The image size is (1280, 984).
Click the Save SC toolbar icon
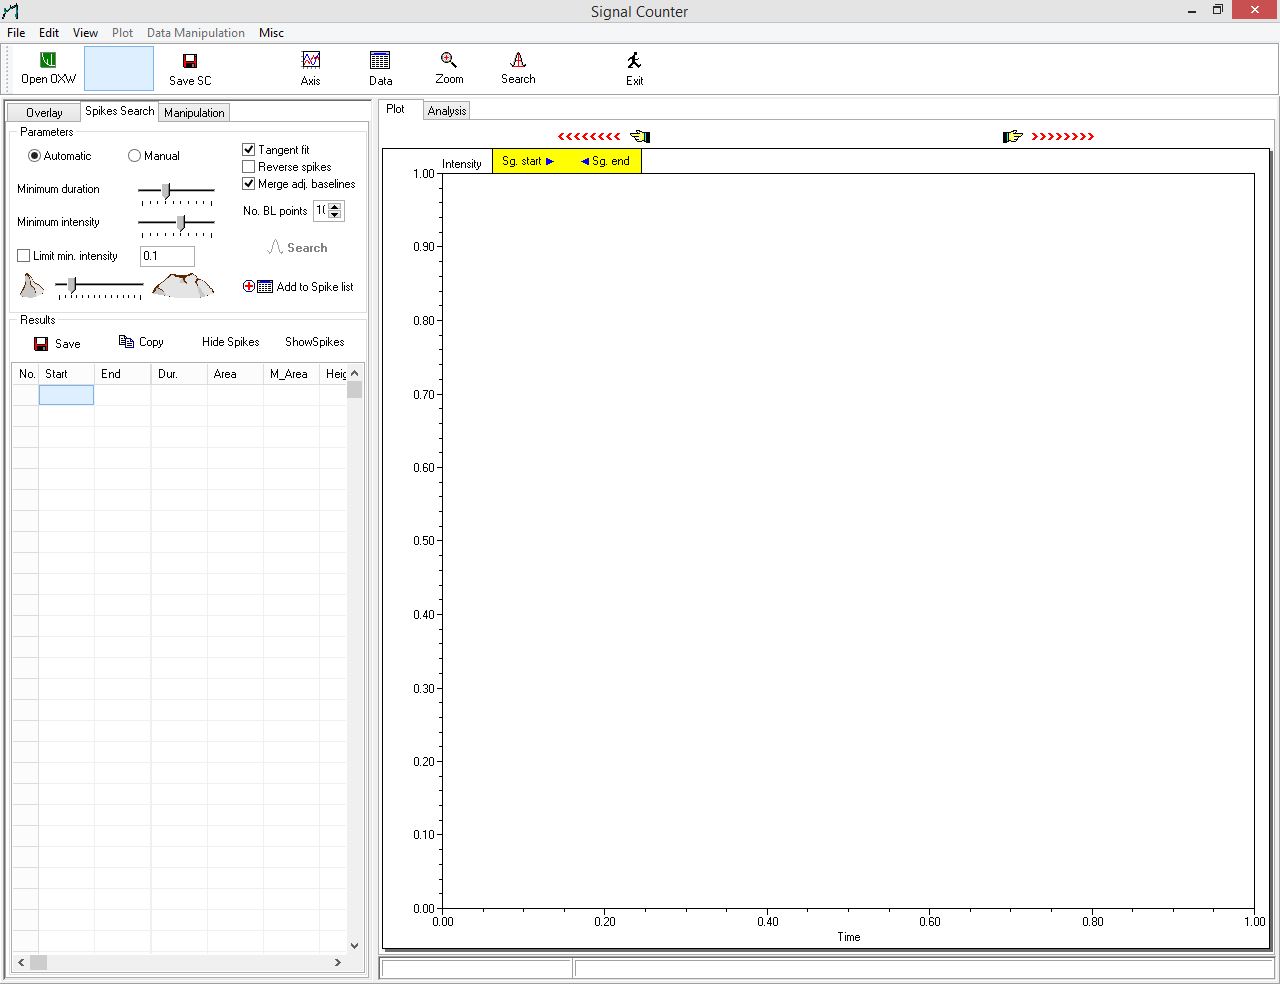tap(190, 62)
